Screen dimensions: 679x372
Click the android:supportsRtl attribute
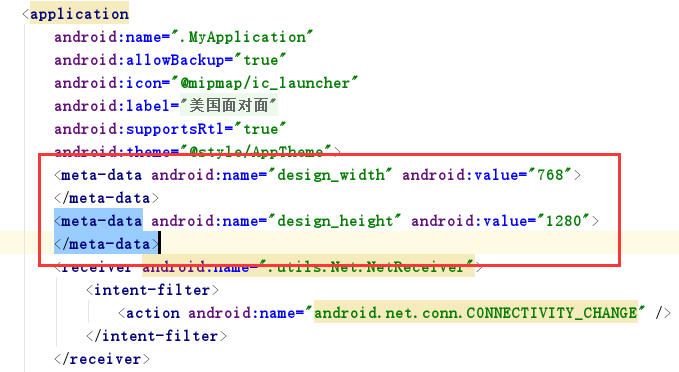pos(139,129)
